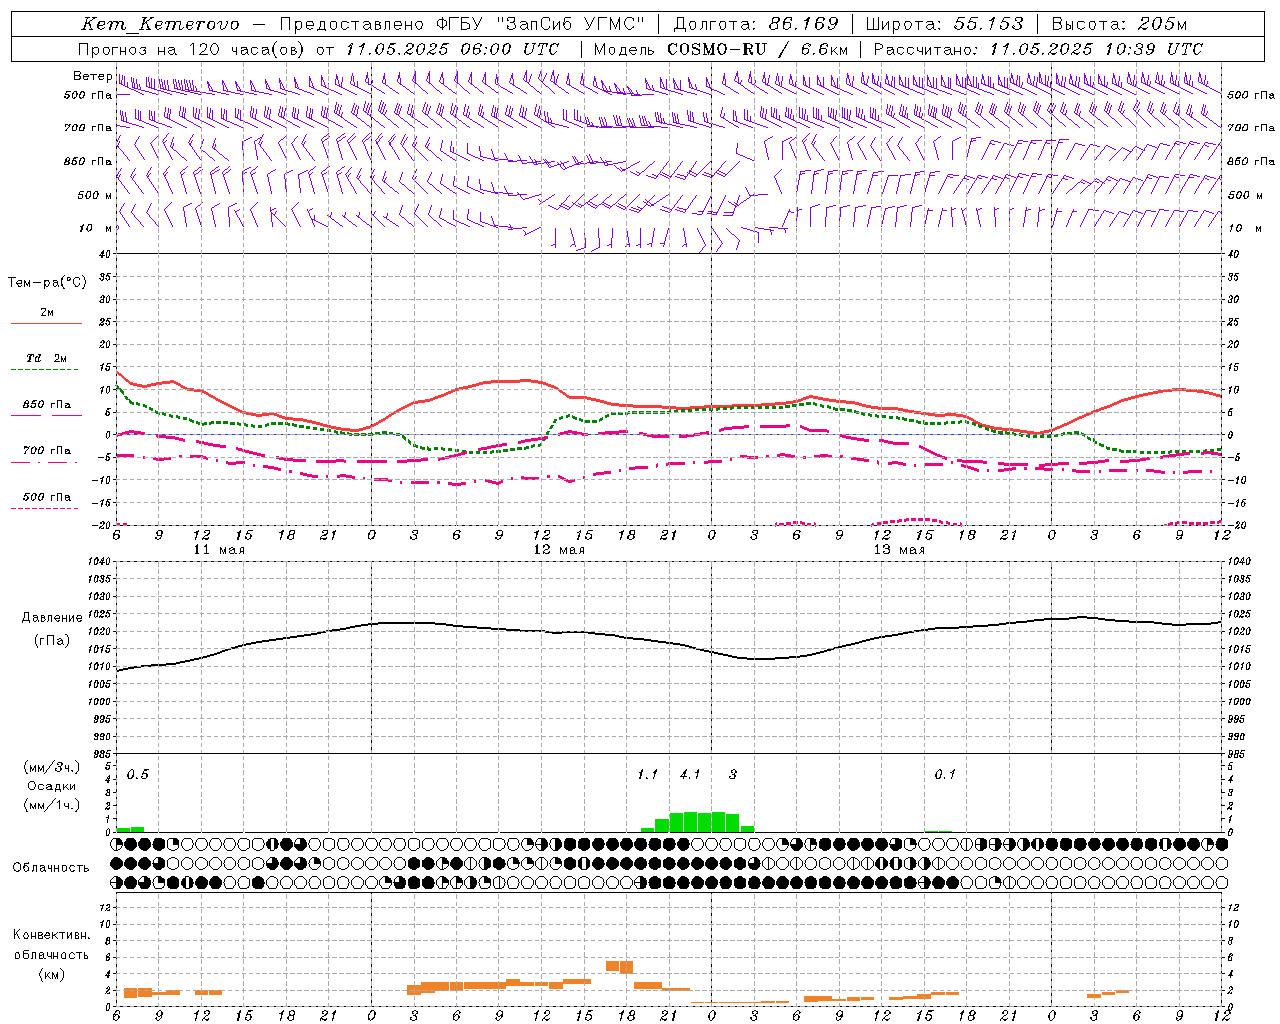Click the Осадки precipitation label
Viewport: 1280px width, 1024px height.
point(52,786)
